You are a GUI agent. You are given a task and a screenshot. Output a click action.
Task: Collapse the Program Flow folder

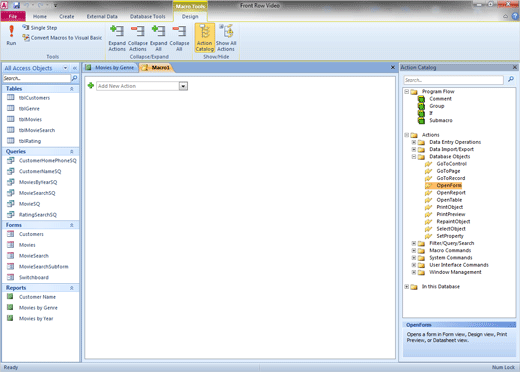[x=407, y=91]
